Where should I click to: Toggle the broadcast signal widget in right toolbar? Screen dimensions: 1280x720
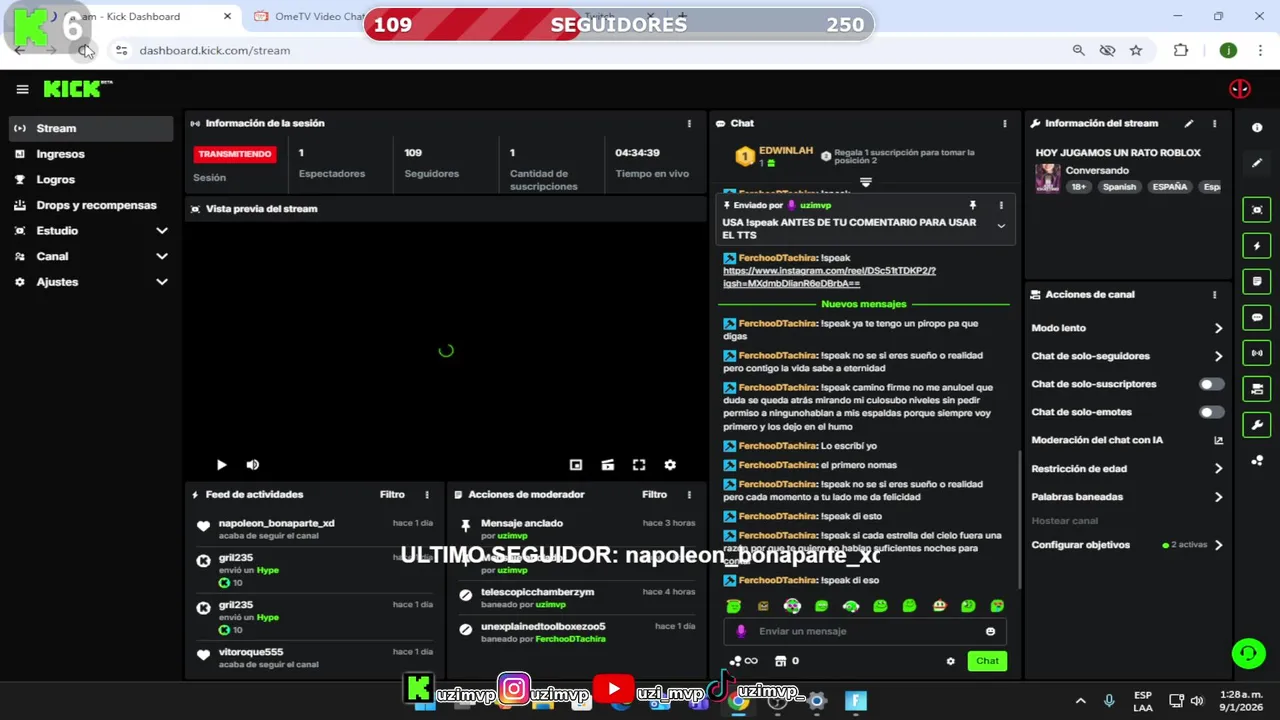[x=1257, y=353]
